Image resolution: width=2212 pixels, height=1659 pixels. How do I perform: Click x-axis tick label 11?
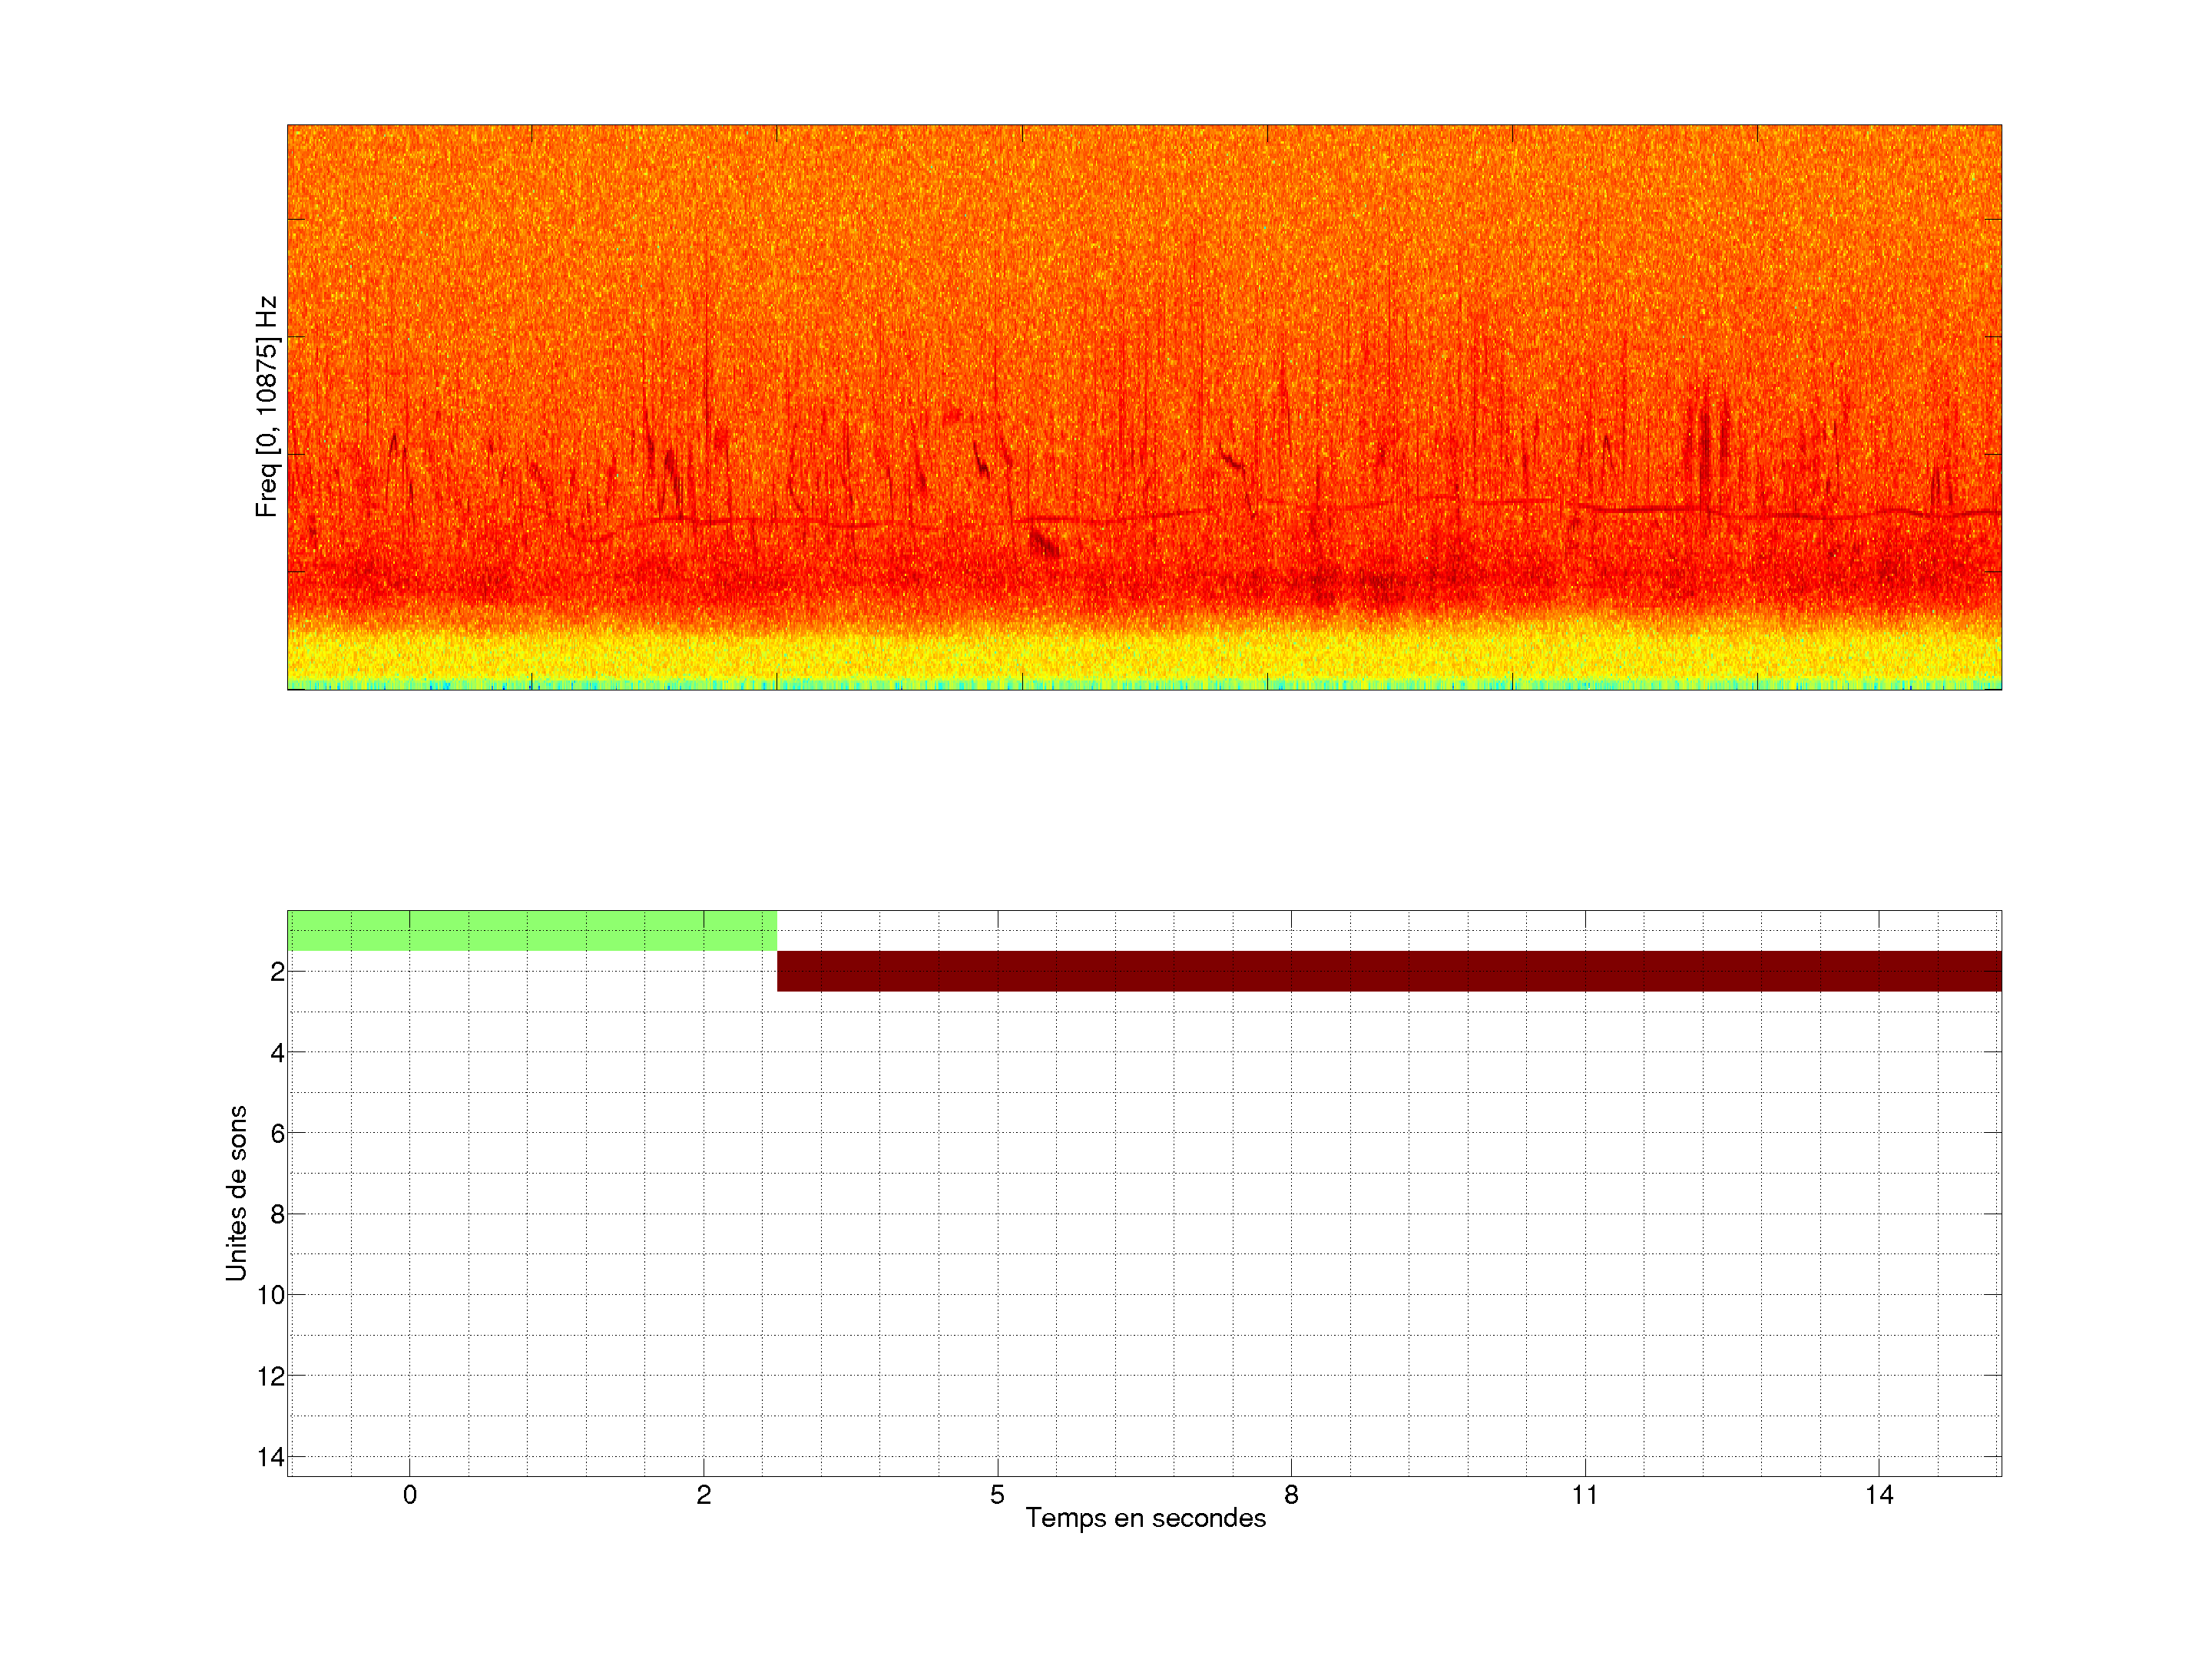tap(1585, 1495)
